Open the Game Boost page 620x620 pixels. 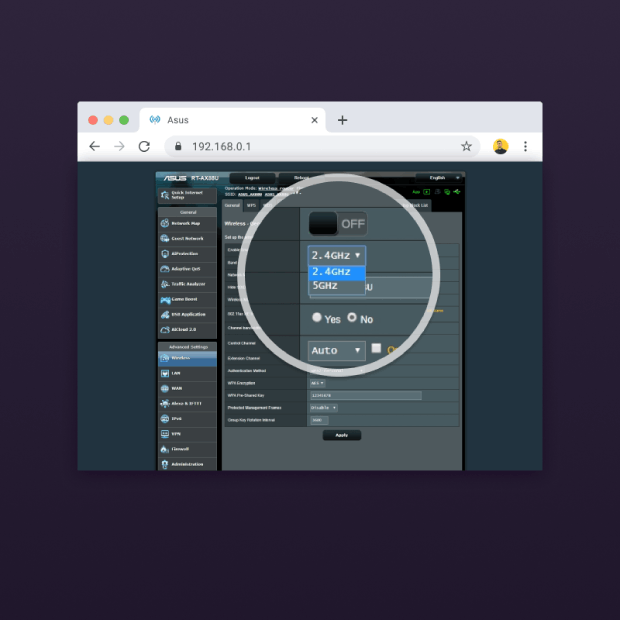tap(187, 299)
